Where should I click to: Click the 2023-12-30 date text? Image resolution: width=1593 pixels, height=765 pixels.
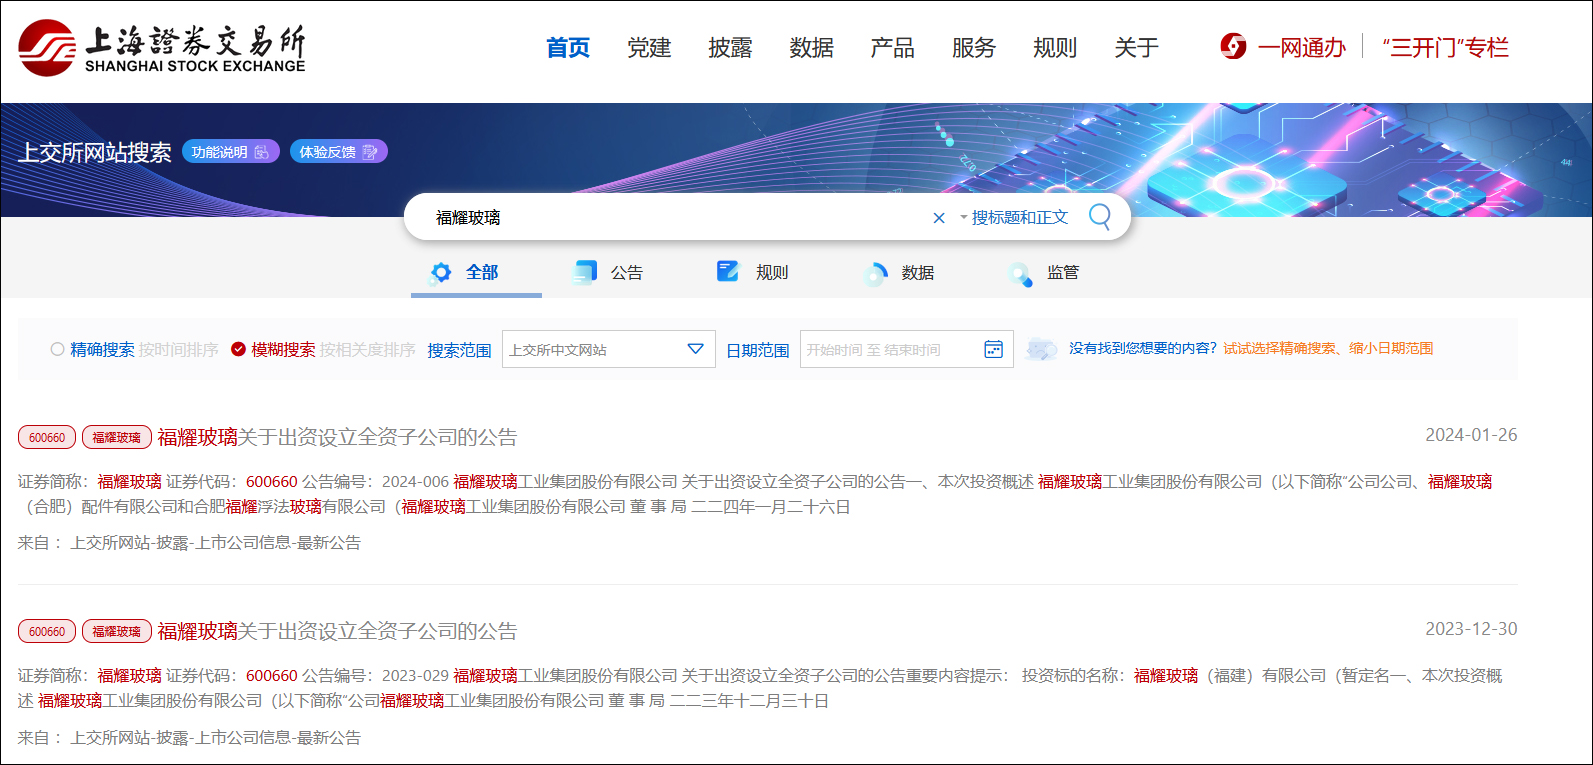click(1471, 629)
